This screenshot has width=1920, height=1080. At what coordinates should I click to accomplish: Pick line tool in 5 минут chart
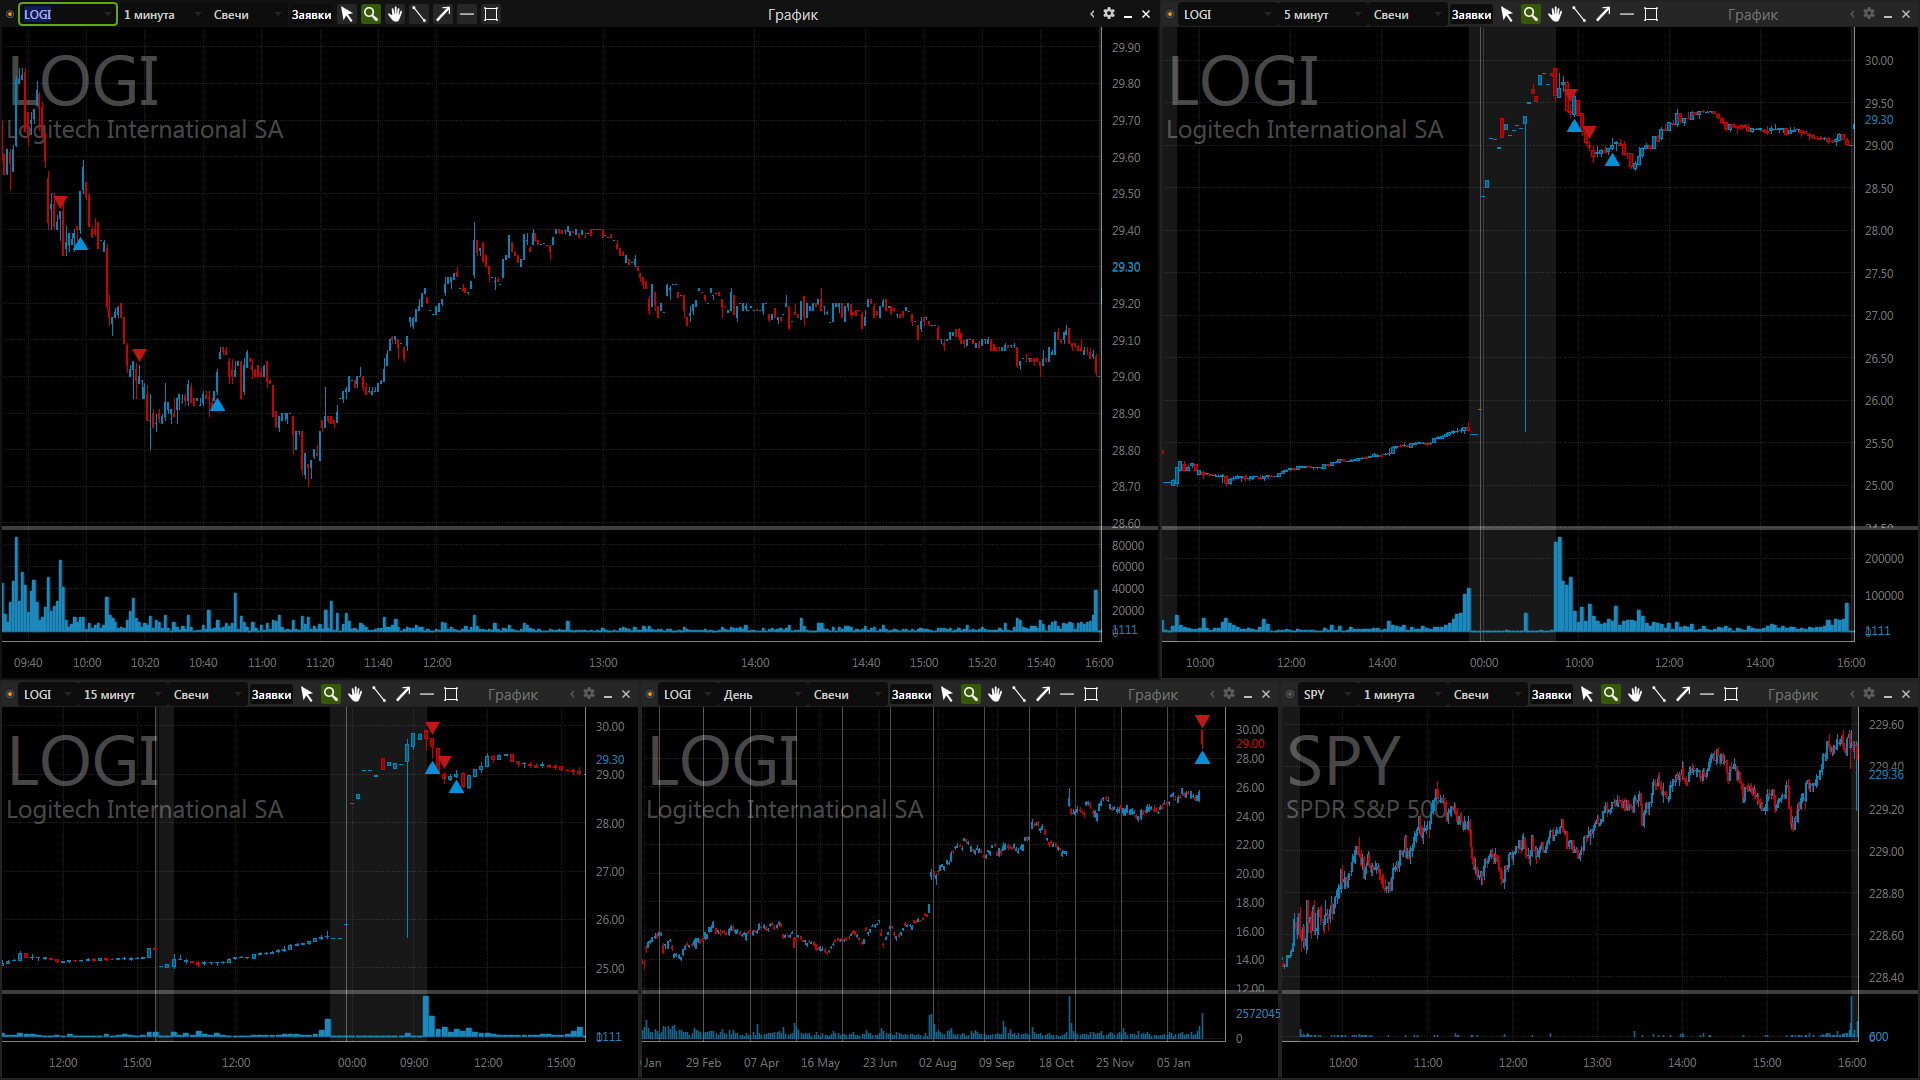coord(1579,14)
